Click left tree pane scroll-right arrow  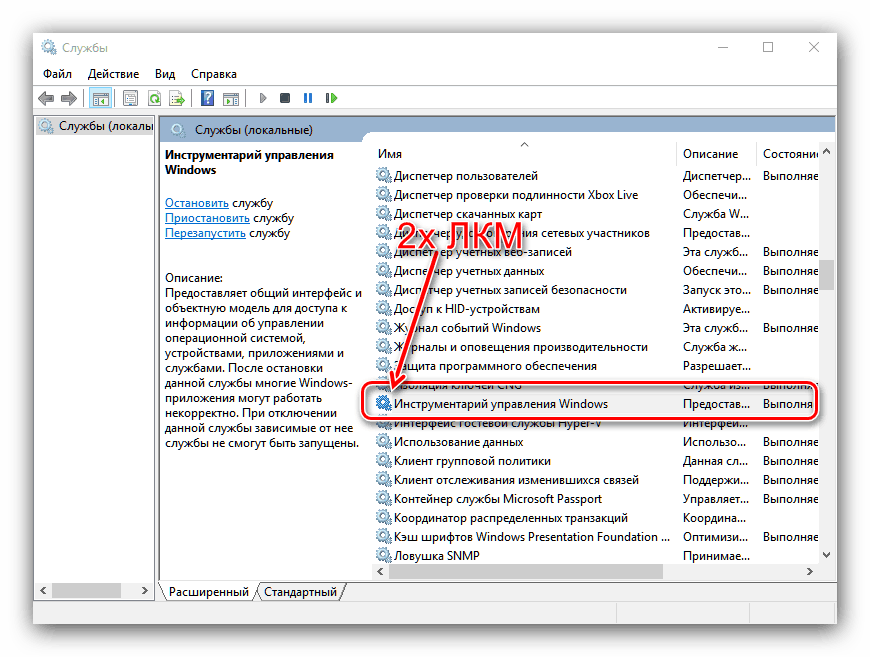(145, 590)
